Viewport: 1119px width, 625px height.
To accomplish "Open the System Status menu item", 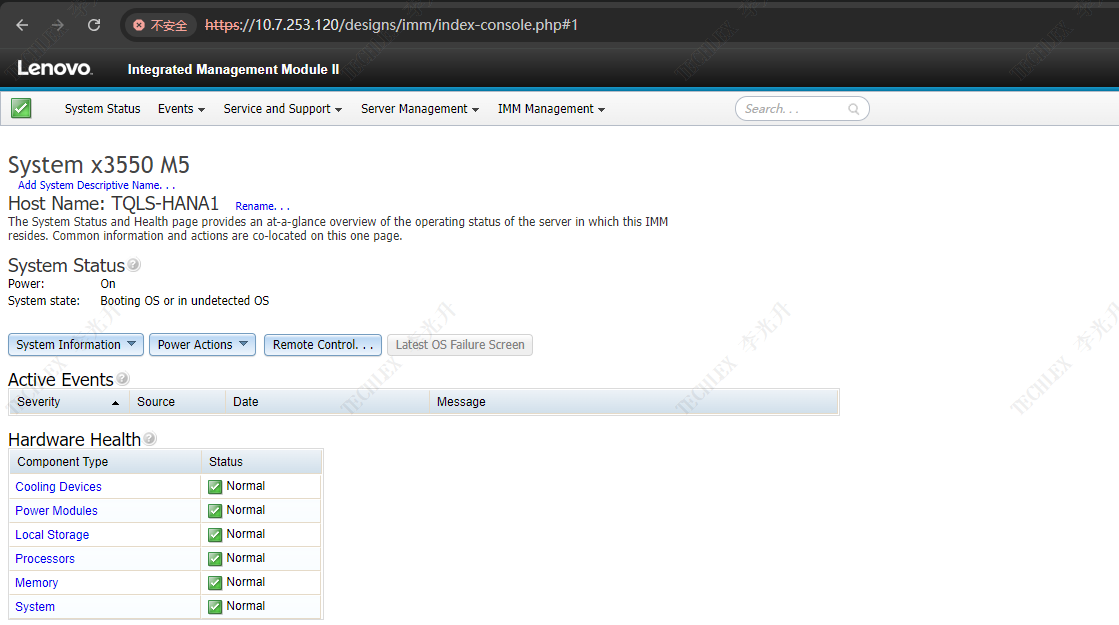I will (103, 108).
